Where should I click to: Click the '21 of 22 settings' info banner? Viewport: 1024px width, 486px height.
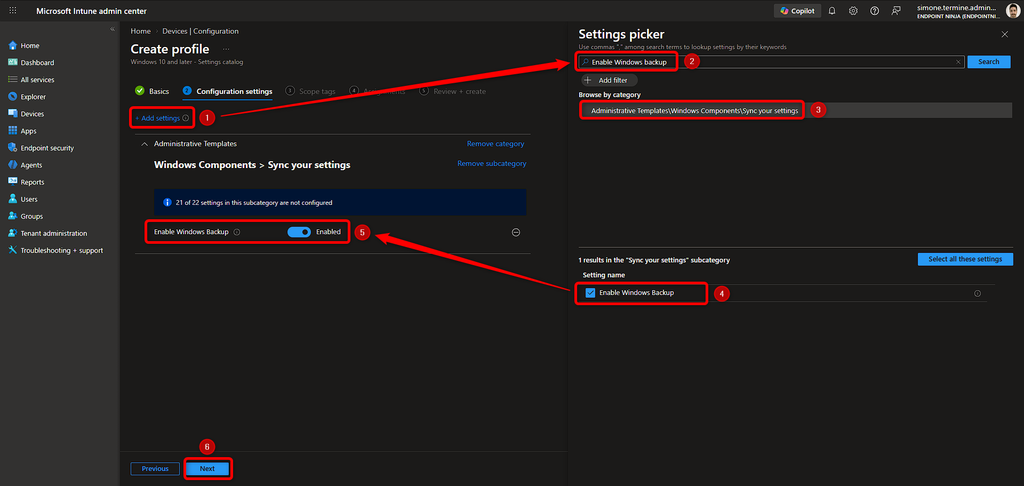(340, 202)
